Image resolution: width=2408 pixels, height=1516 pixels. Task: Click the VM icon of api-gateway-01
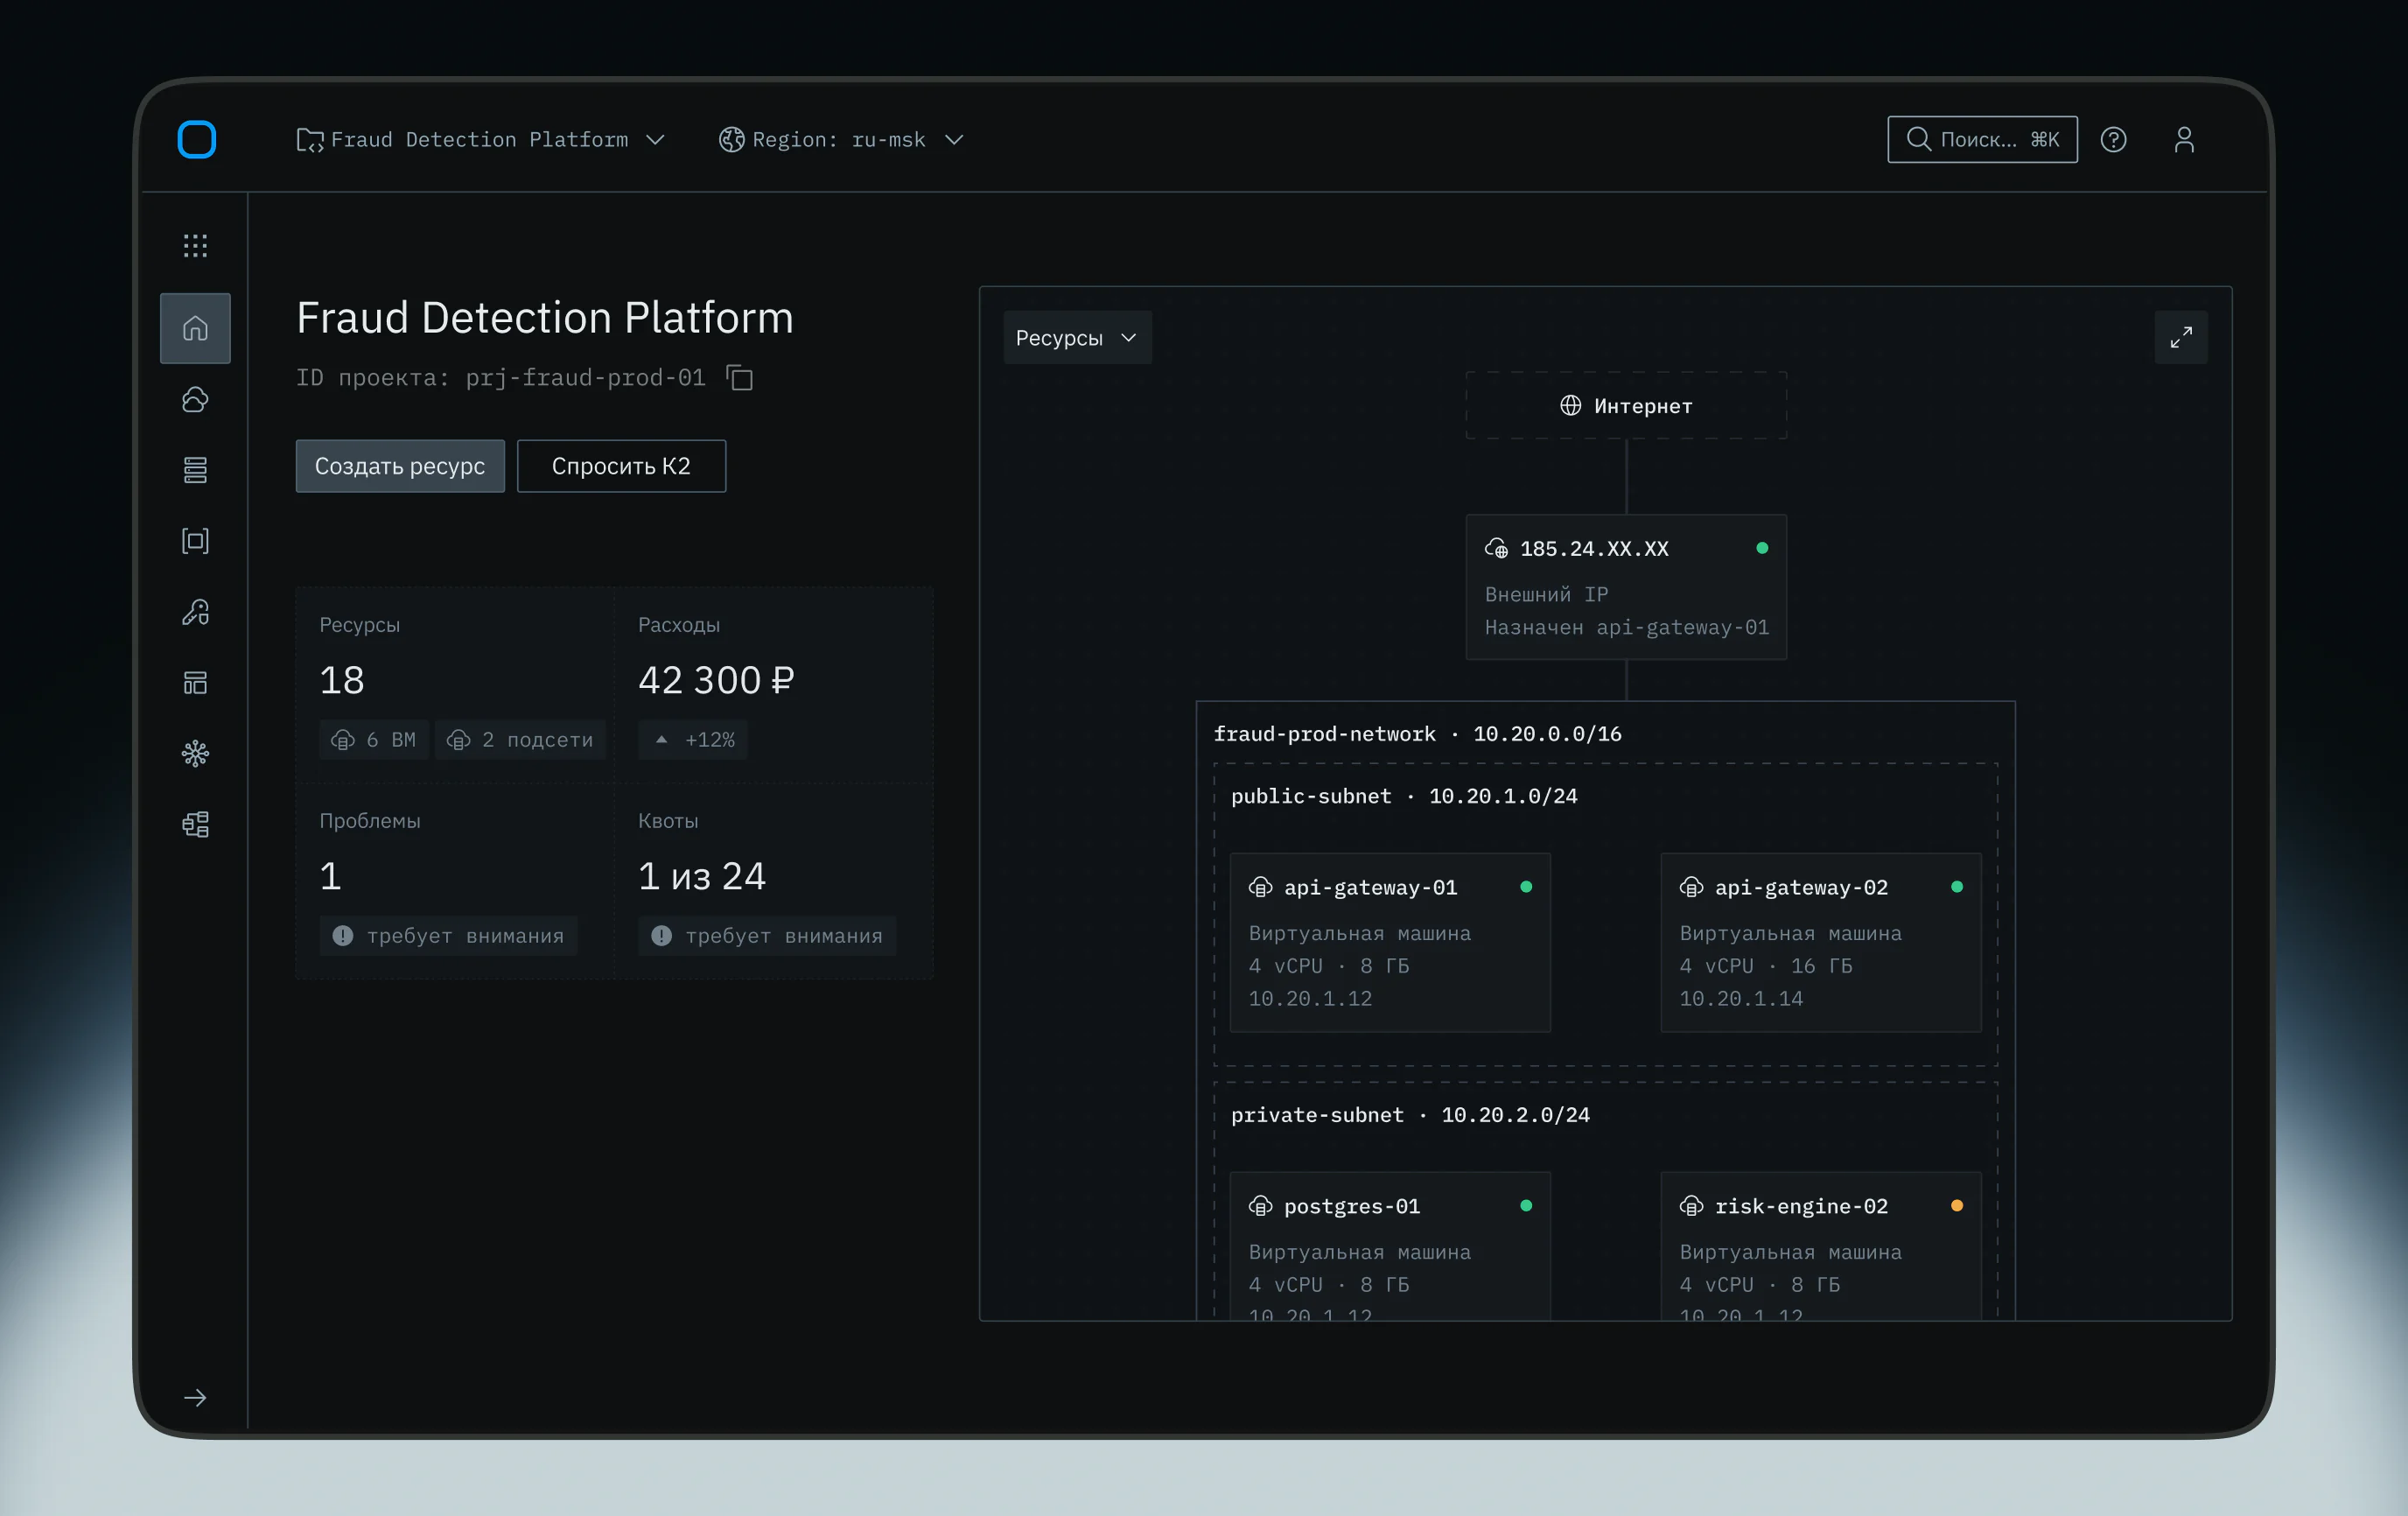1260,887
